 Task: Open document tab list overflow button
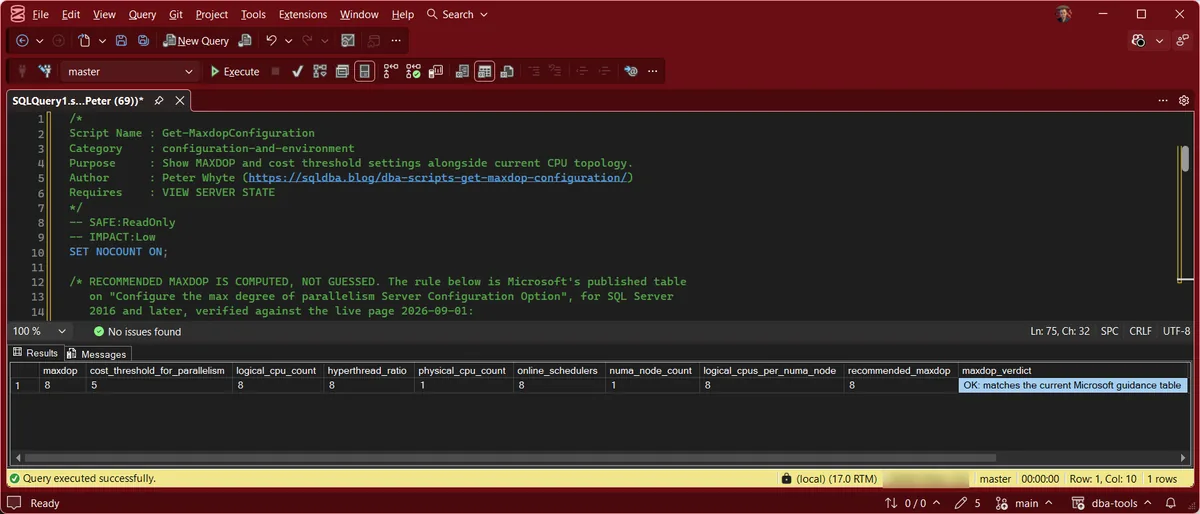point(1163,101)
